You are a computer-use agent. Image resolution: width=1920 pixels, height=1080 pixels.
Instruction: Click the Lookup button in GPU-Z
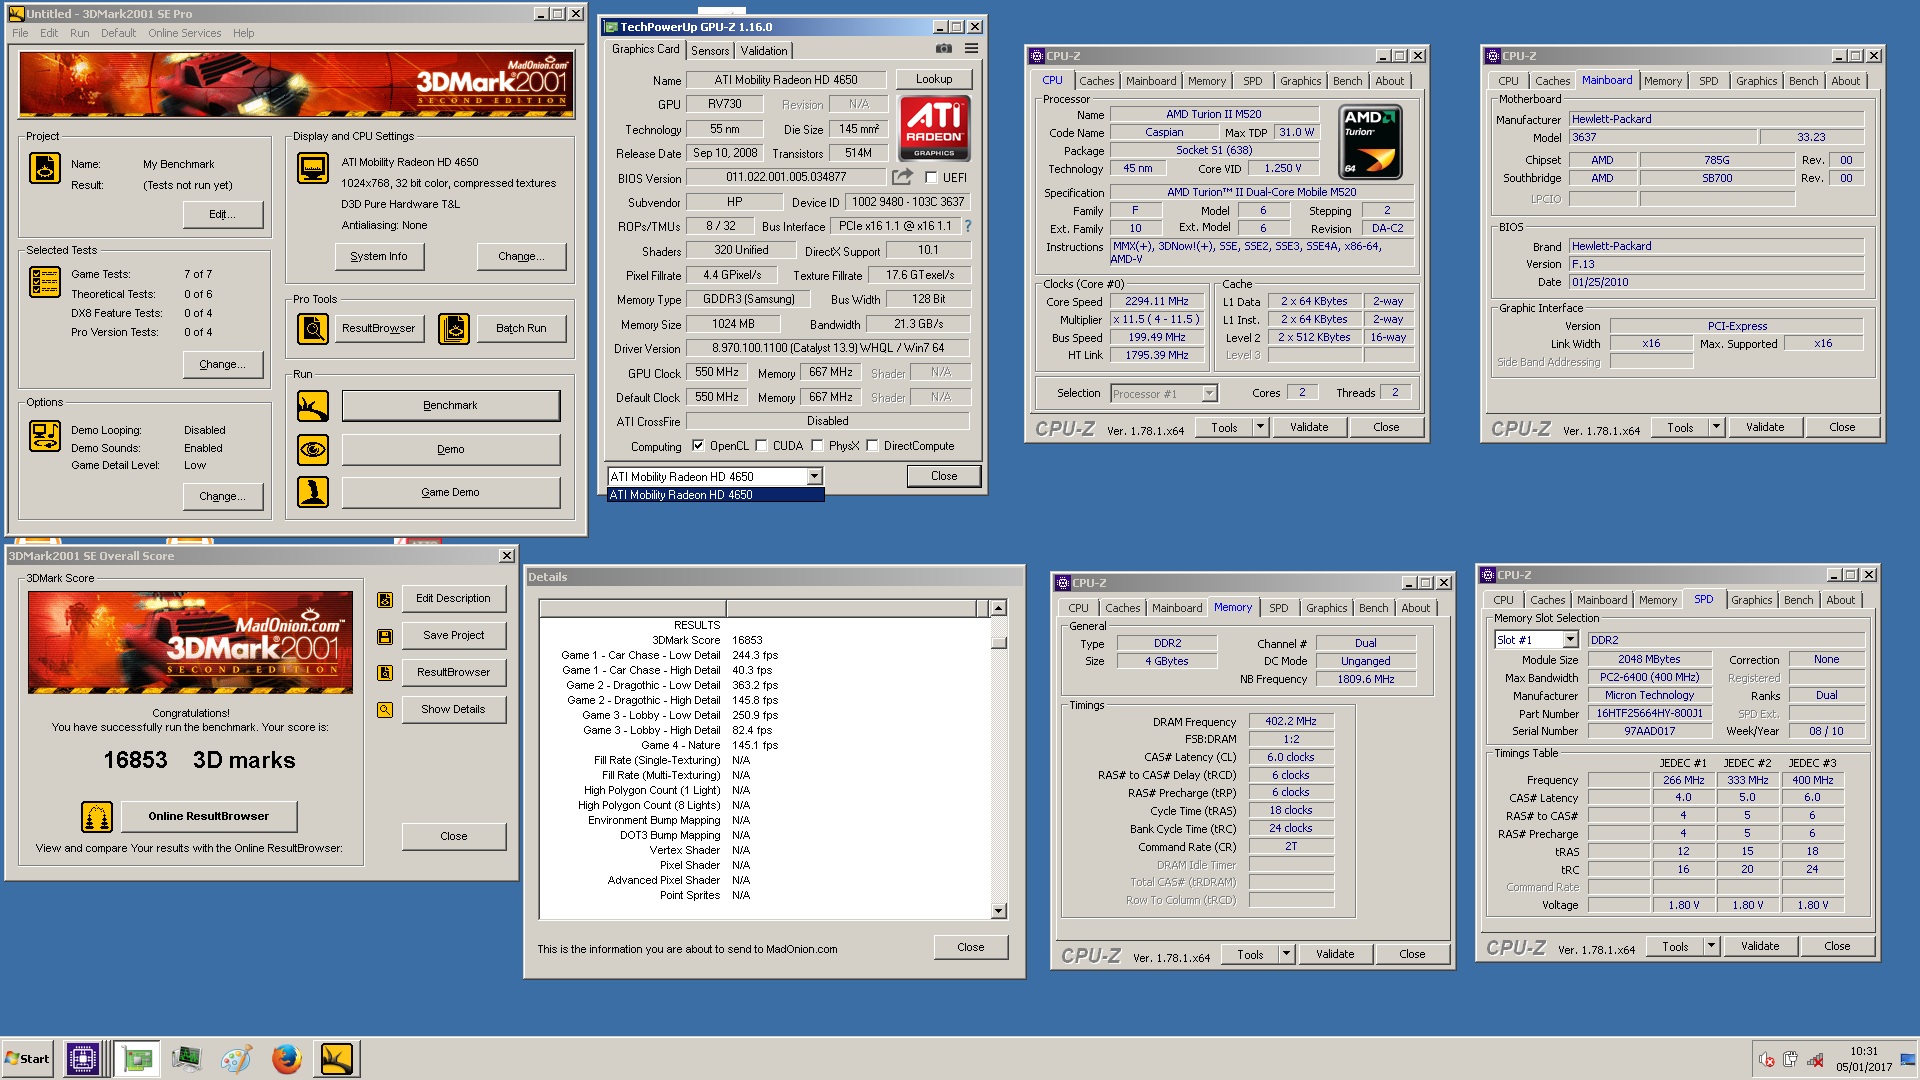(x=934, y=79)
